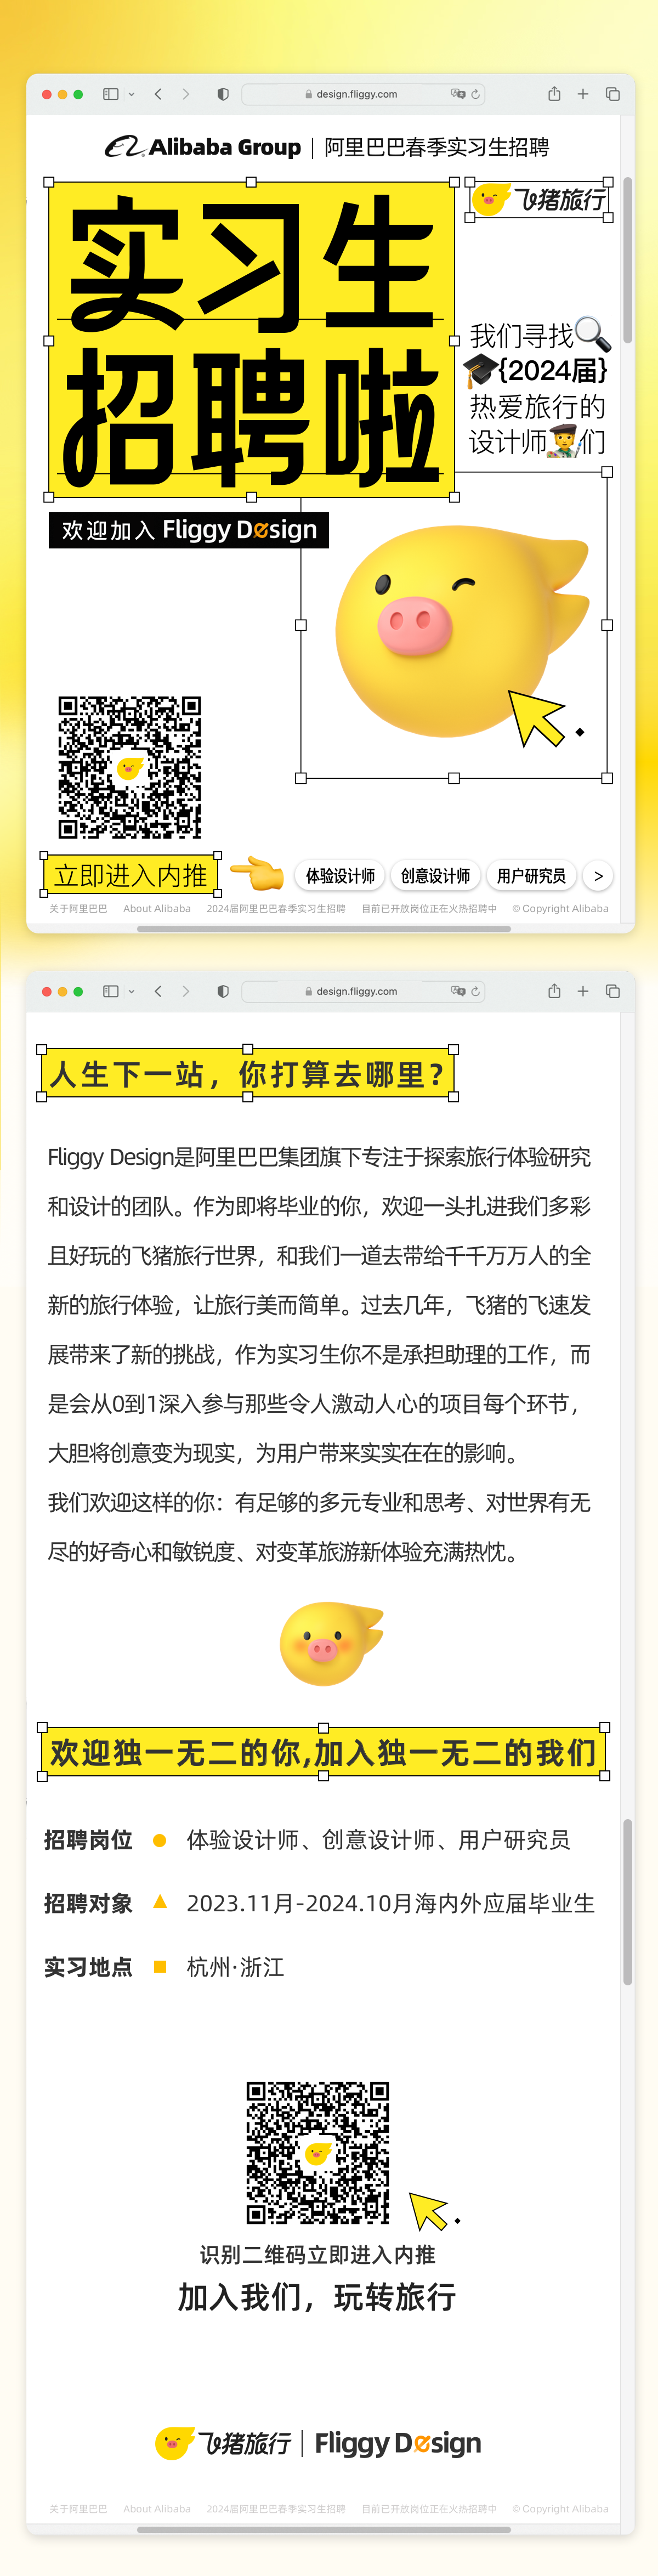658x2576 pixels.
Task: Click the Alibaba Group logo in the top page header
Action: (203, 147)
